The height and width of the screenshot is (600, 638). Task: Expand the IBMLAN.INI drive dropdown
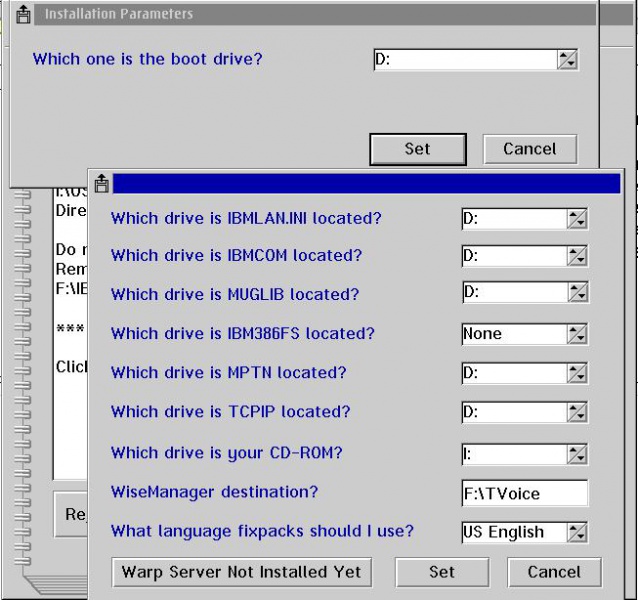577,219
